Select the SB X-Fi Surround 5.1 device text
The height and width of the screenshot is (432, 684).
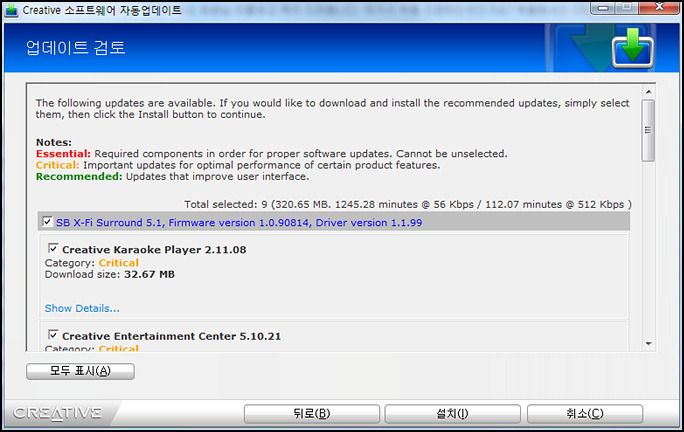click(x=239, y=223)
